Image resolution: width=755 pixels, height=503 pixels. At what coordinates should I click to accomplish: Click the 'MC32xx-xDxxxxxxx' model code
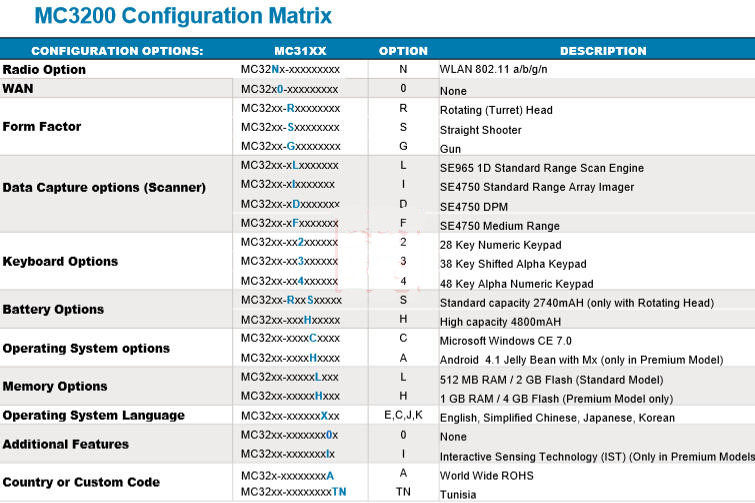[x=290, y=204]
